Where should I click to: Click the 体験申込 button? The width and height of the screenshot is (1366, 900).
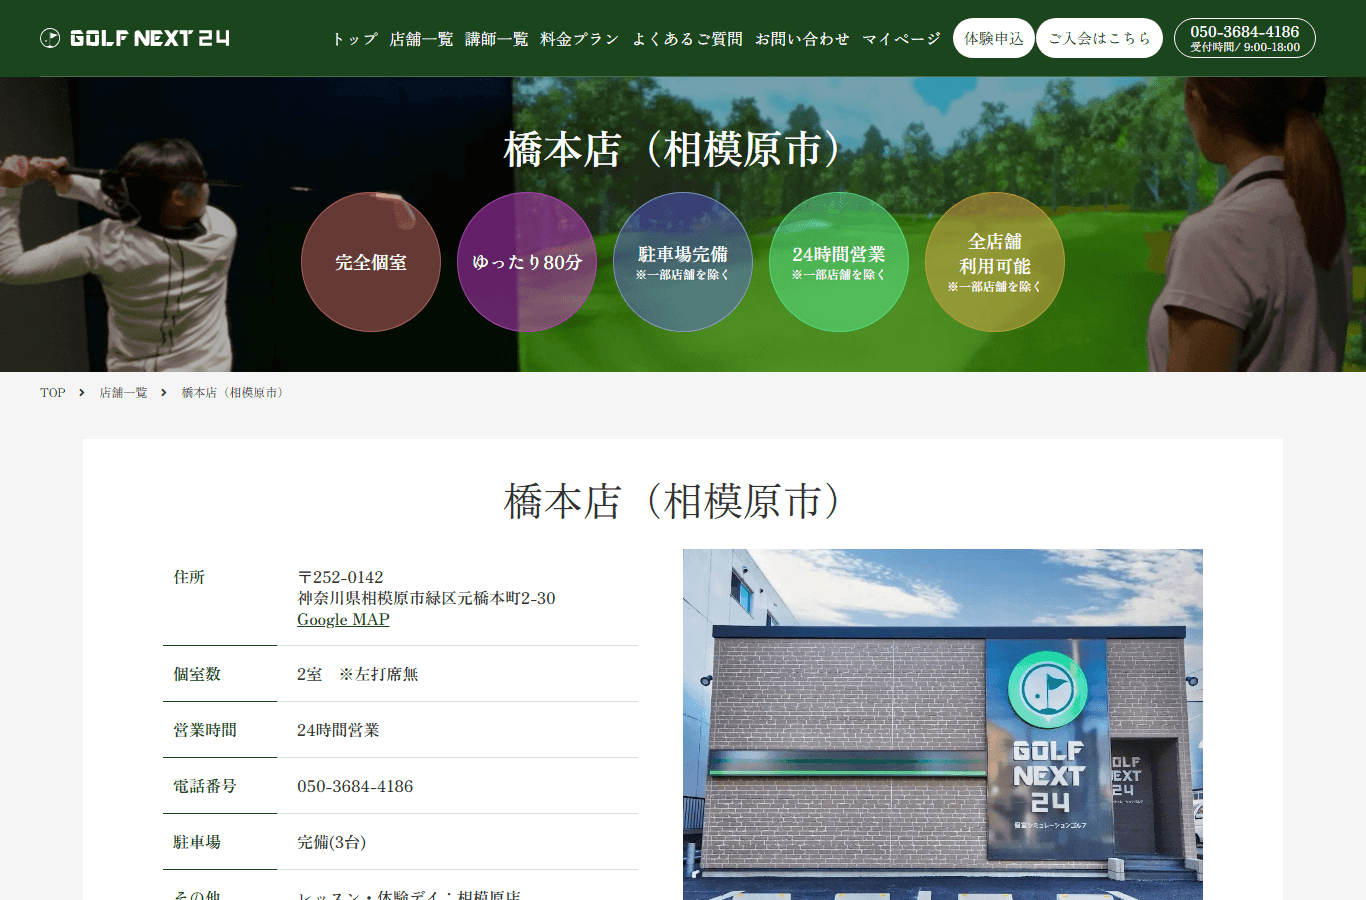point(994,38)
